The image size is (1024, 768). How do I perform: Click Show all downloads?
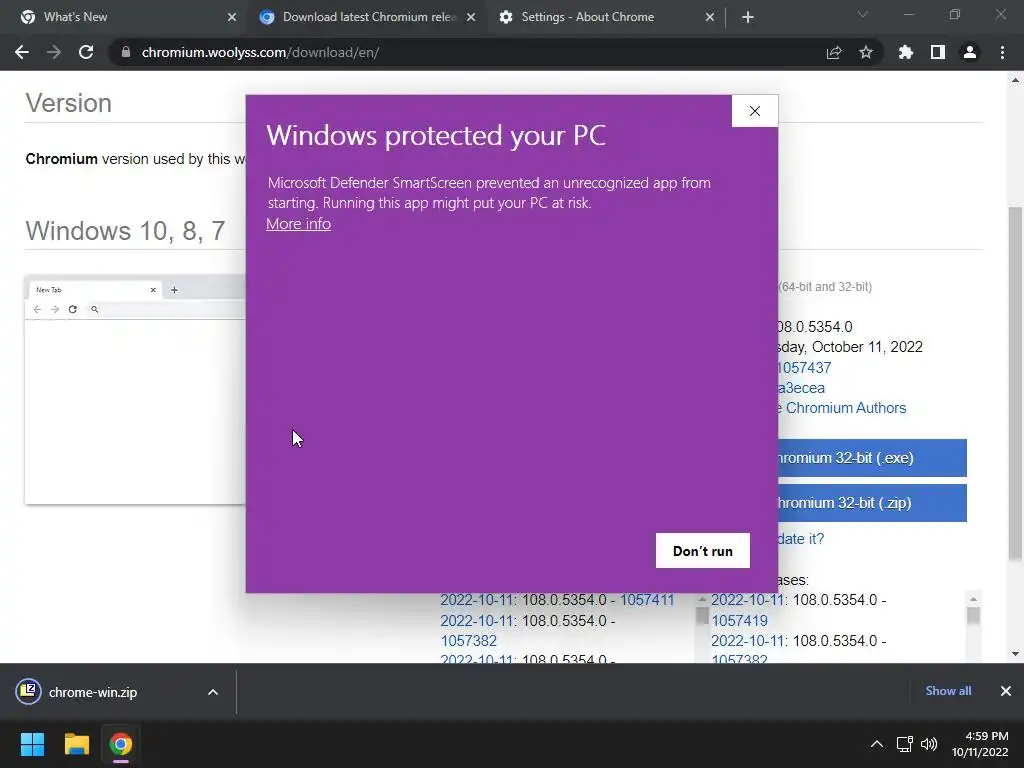coord(948,691)
